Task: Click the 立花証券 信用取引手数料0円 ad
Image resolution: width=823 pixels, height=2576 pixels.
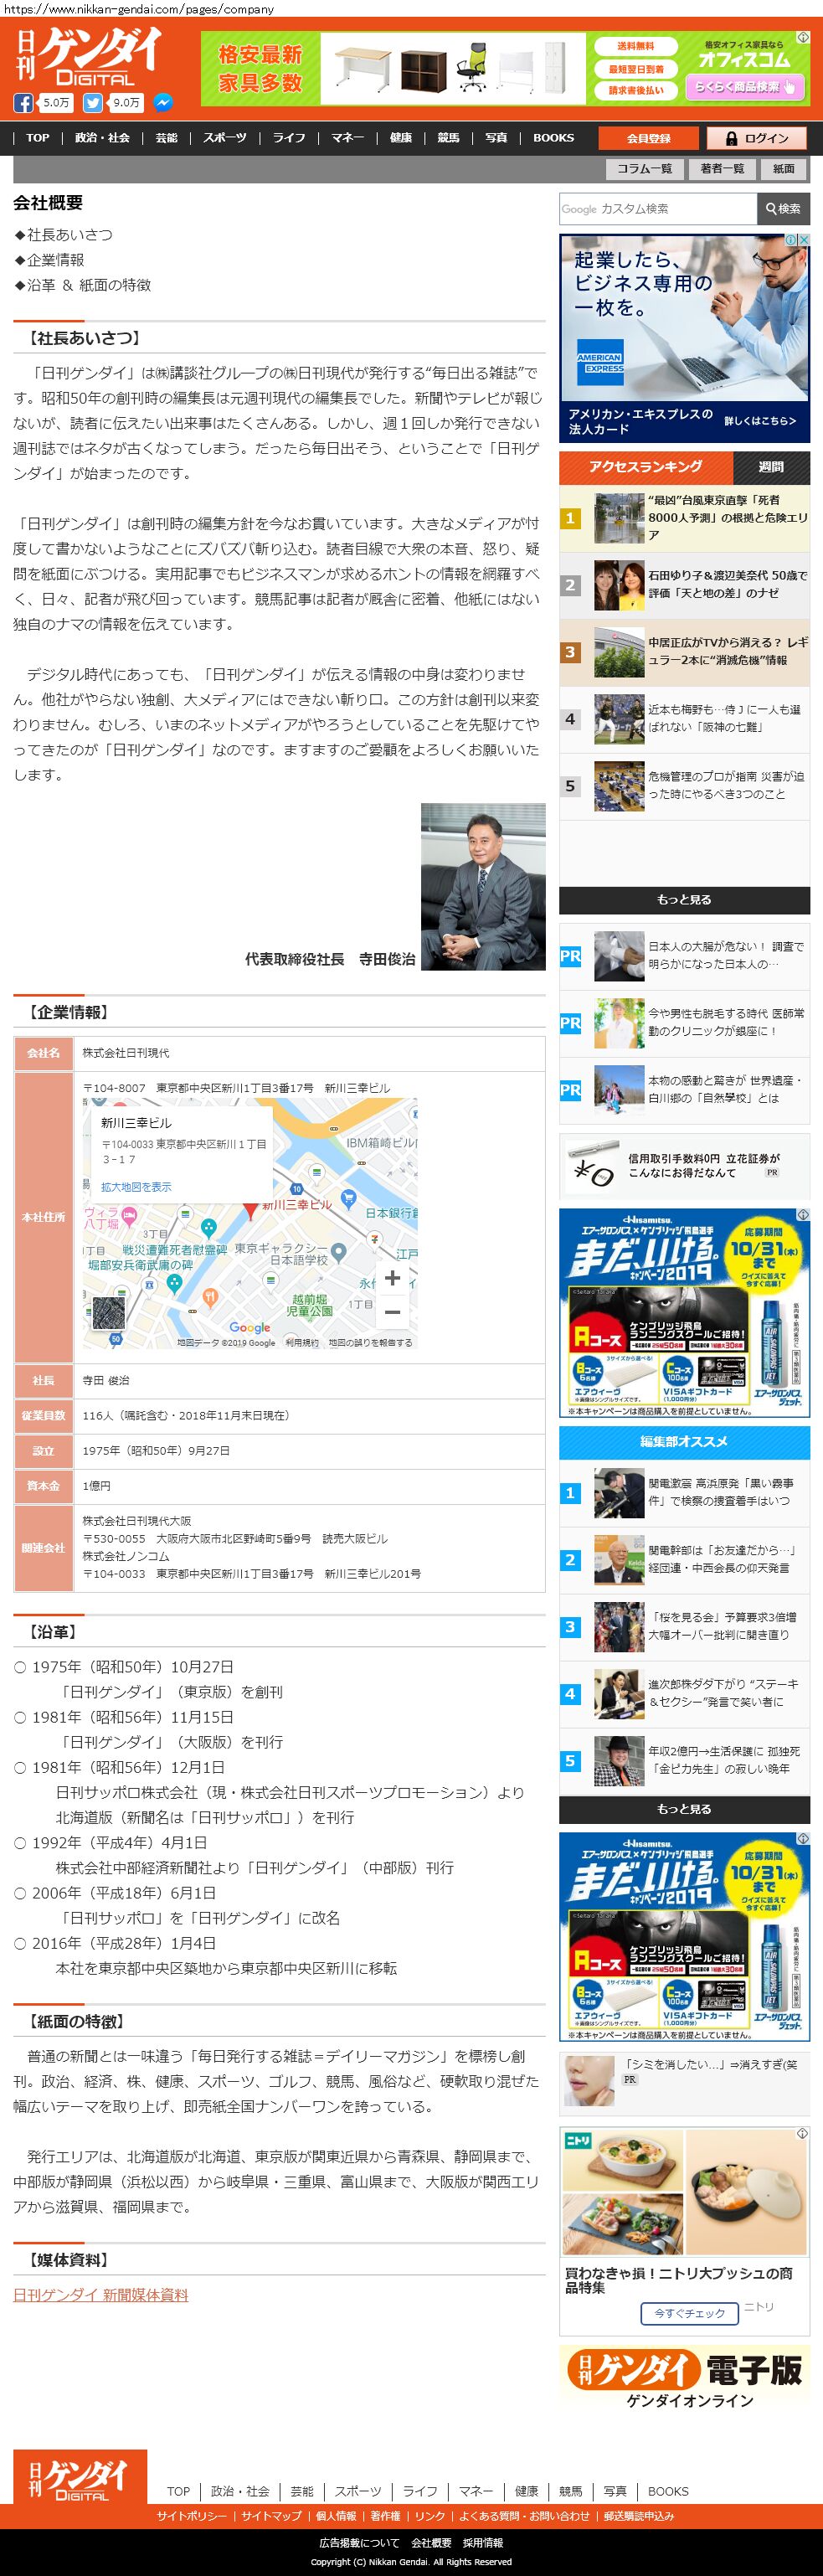Action: click(684, 1166)
